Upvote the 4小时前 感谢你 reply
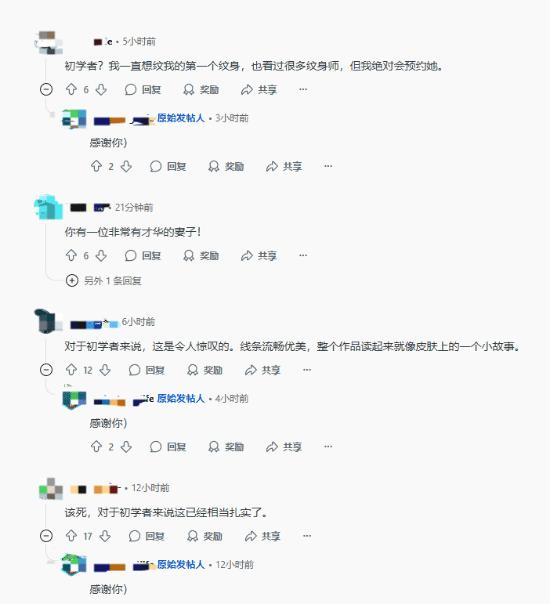Screen dimensions: 550x604 (96, 446)
